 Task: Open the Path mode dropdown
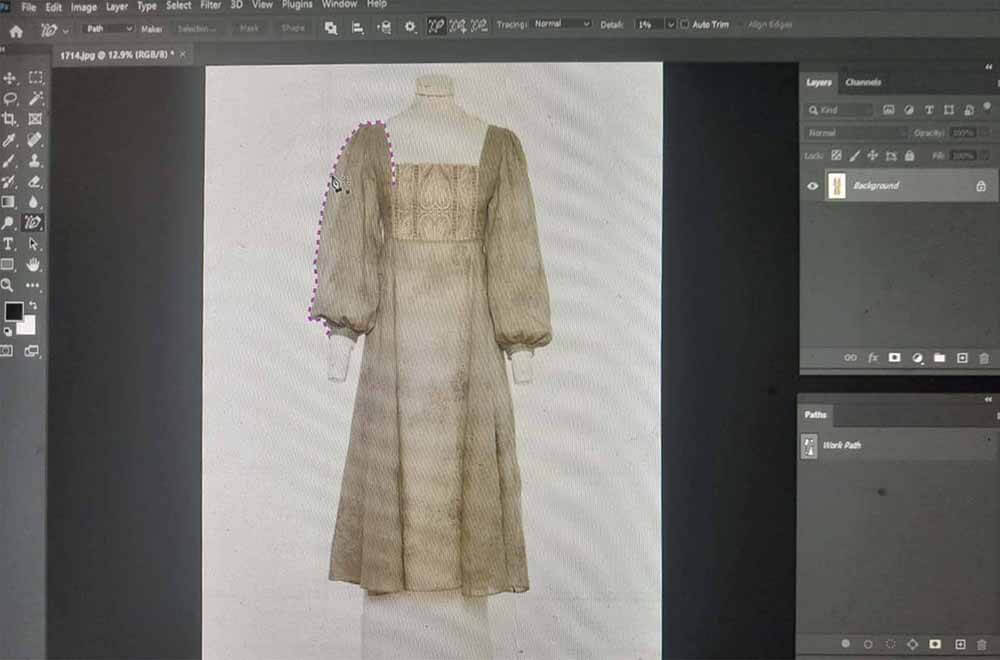point(108,29)
